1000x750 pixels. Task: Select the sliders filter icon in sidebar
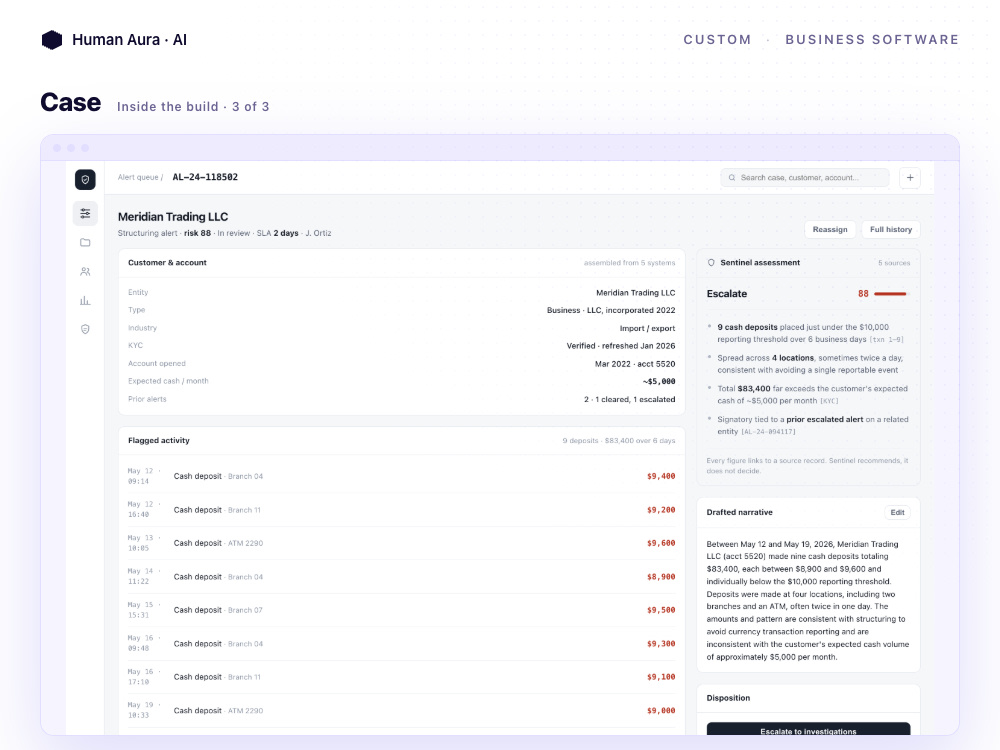click(85, 214)
